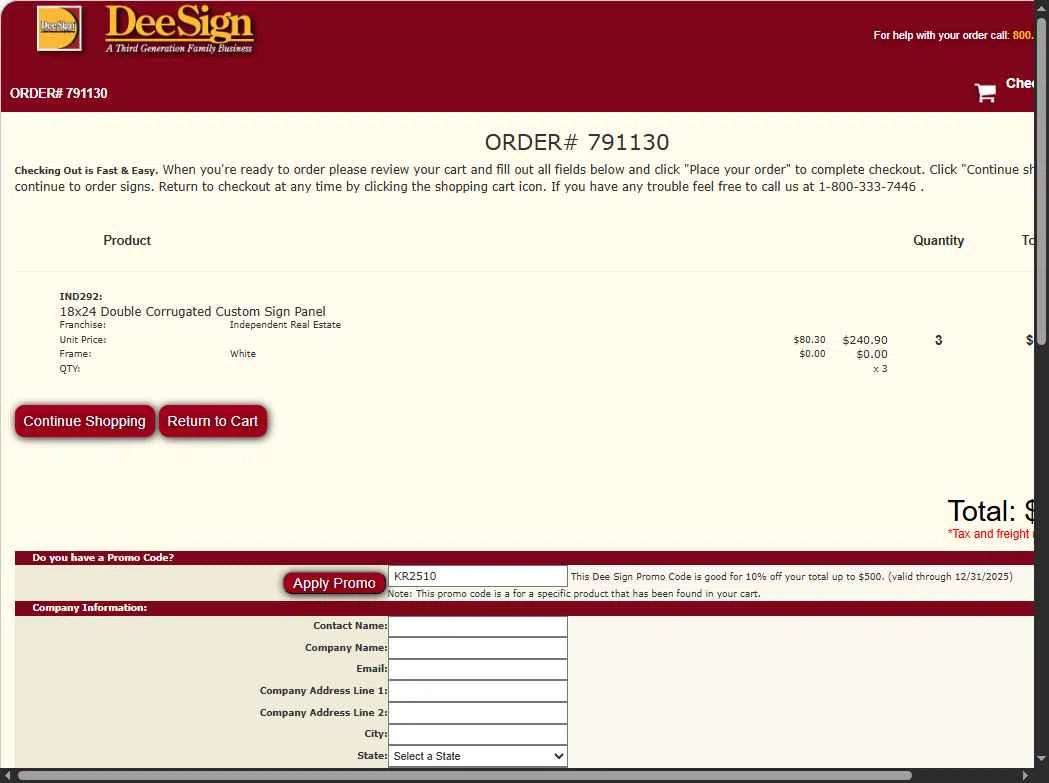
Task: Click the White frame value
Action: pos(243,353)
